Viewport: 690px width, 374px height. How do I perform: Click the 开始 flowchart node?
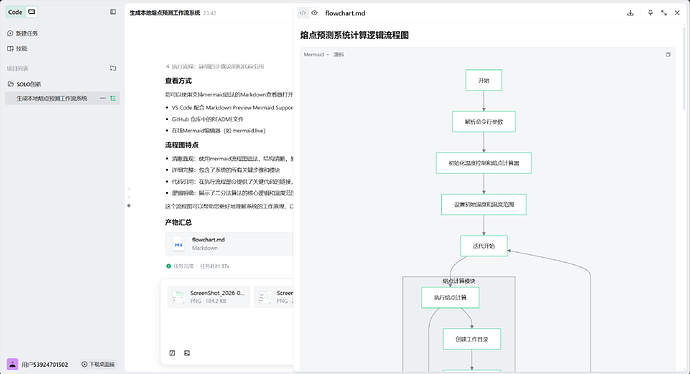[x=484, y=80]
